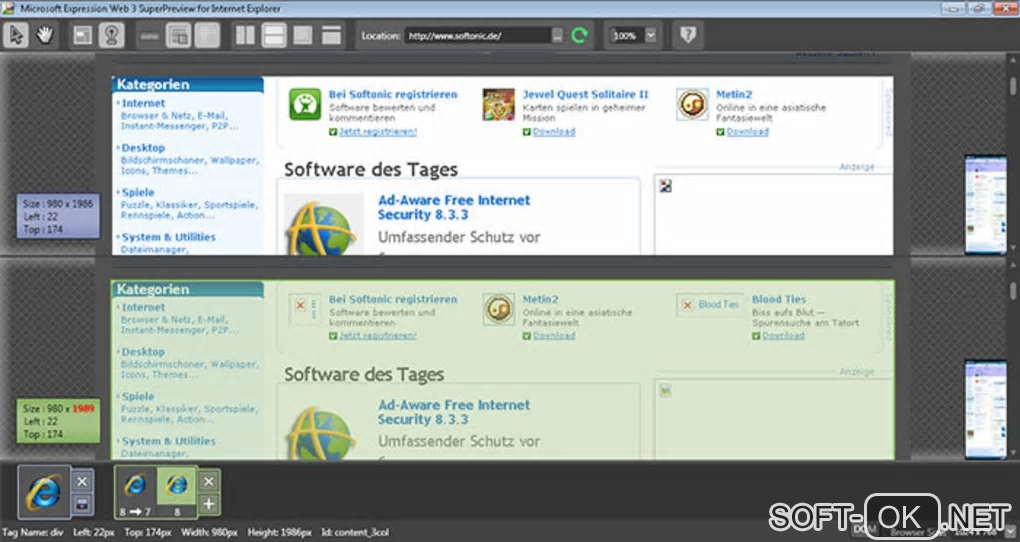Click Bei Softonic registrieren in top pane
This screenshot has width=1020, height=542.
click(393, 94)
